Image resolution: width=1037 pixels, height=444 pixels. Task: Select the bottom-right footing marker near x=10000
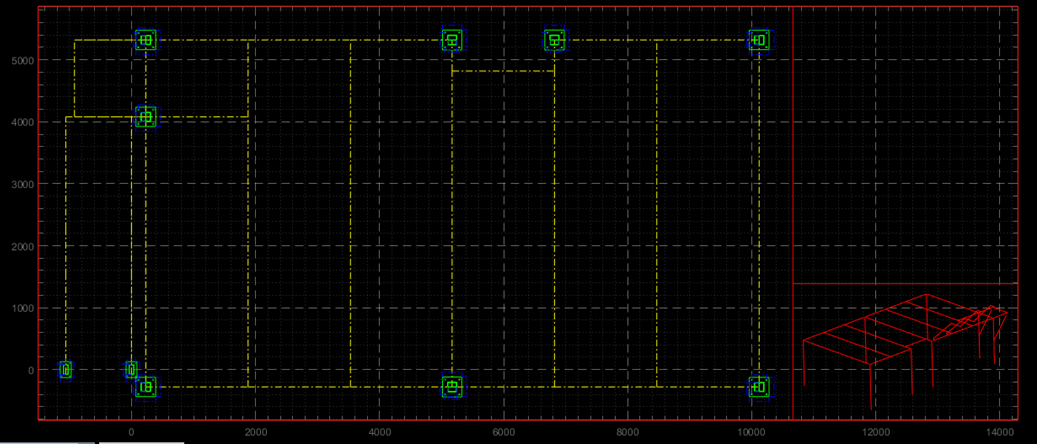[x=759, y=386]
